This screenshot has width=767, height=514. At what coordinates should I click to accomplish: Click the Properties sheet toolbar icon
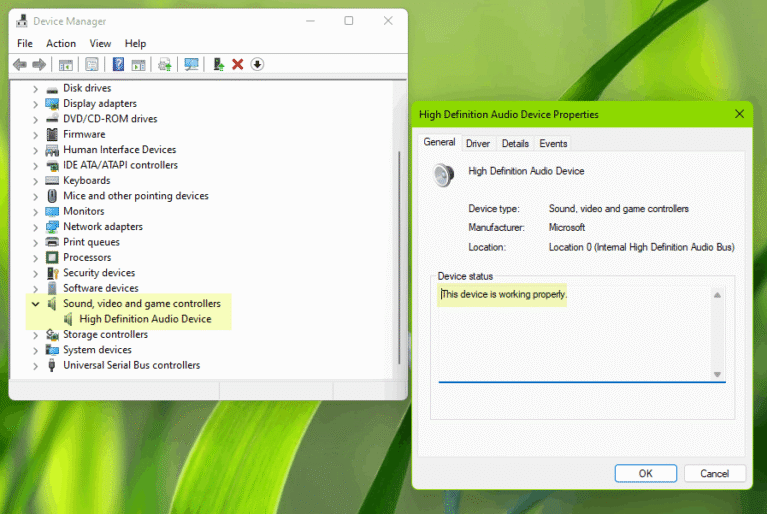(x=92, y=65)
